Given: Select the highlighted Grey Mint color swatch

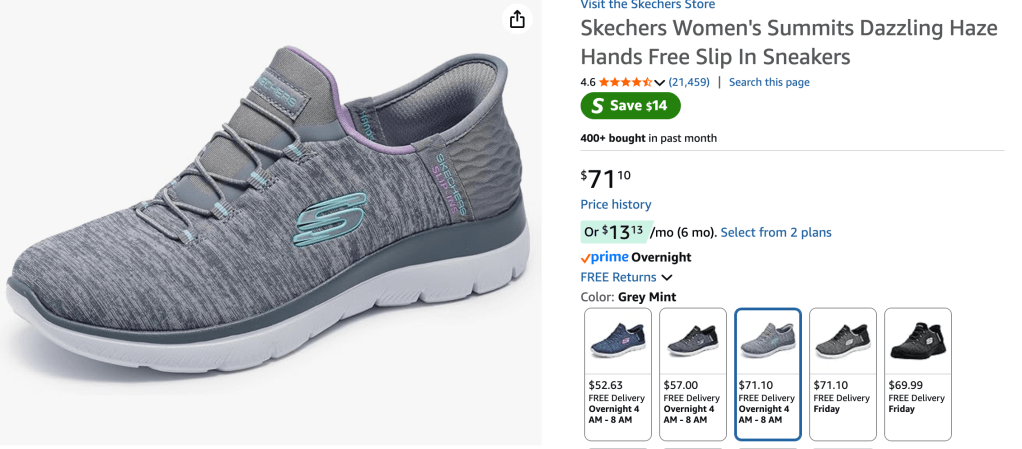Looking at the screenshot, I should (x=768, y=373).
